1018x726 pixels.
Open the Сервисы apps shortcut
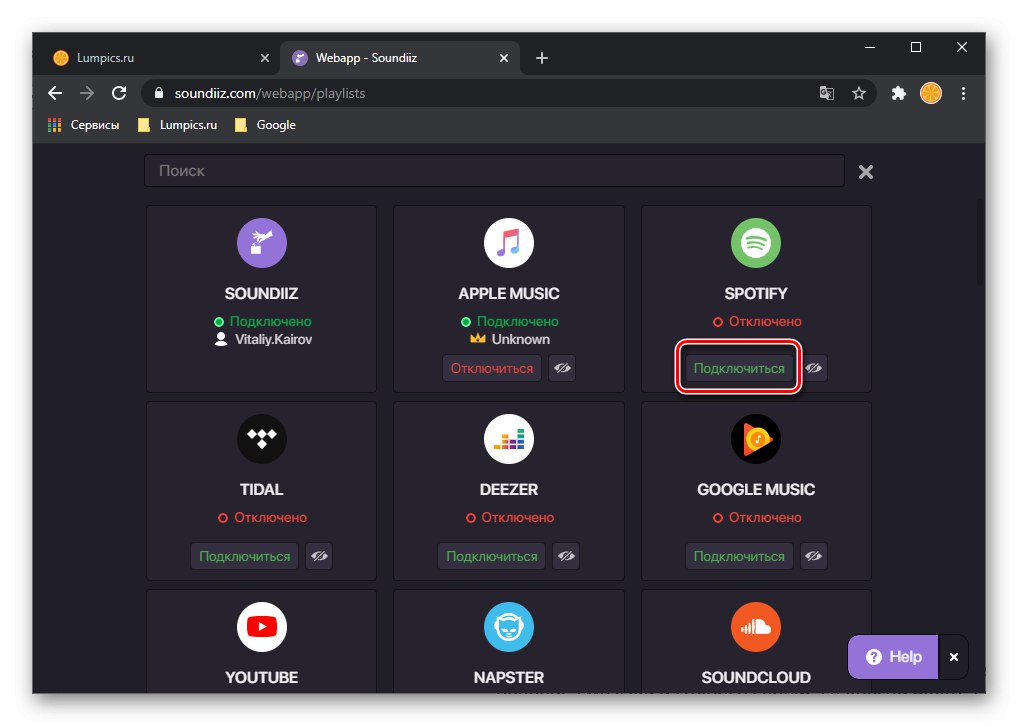point(84,125)
